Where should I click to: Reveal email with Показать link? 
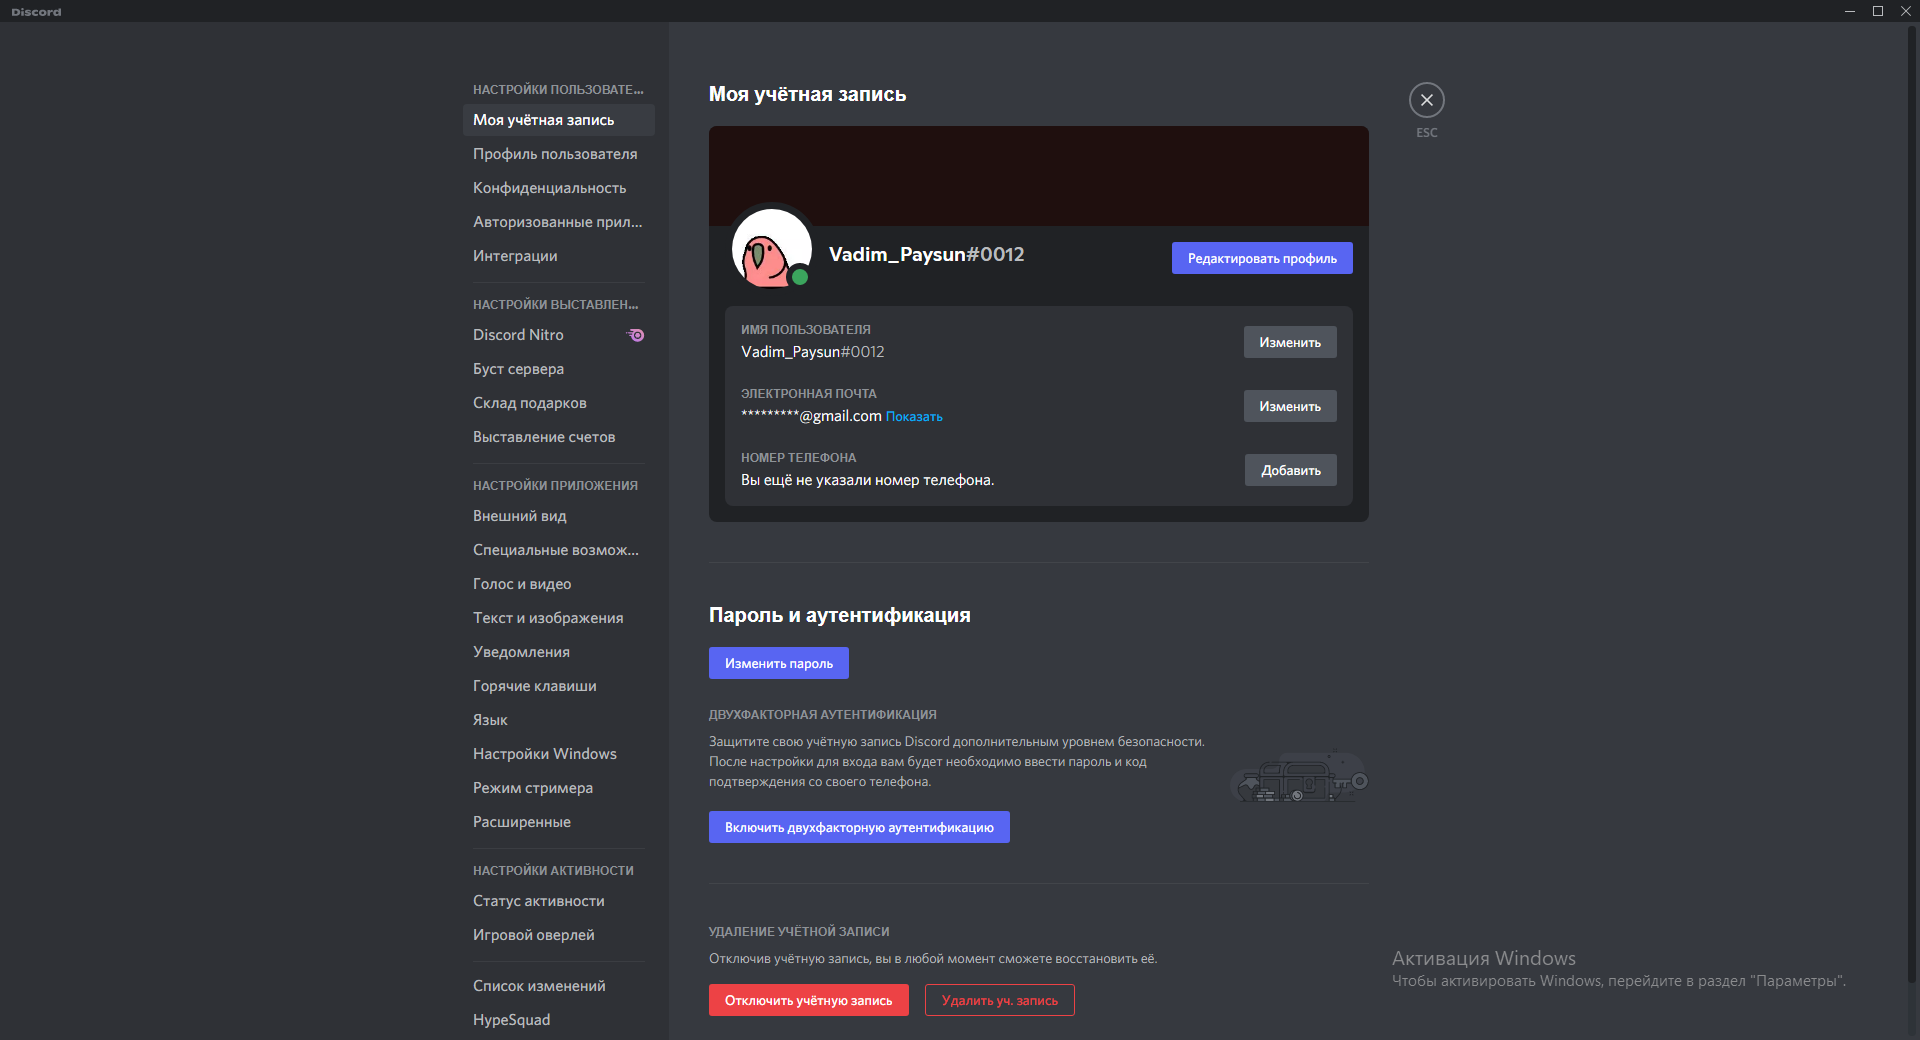coord(914,417)
